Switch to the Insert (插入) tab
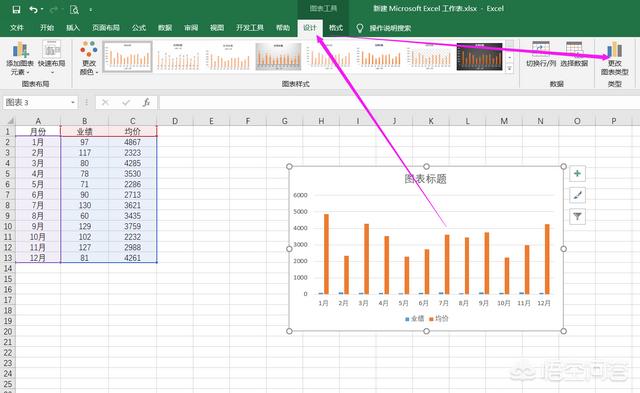Screen dimensions: 640x393 click(x=73, y=28)
